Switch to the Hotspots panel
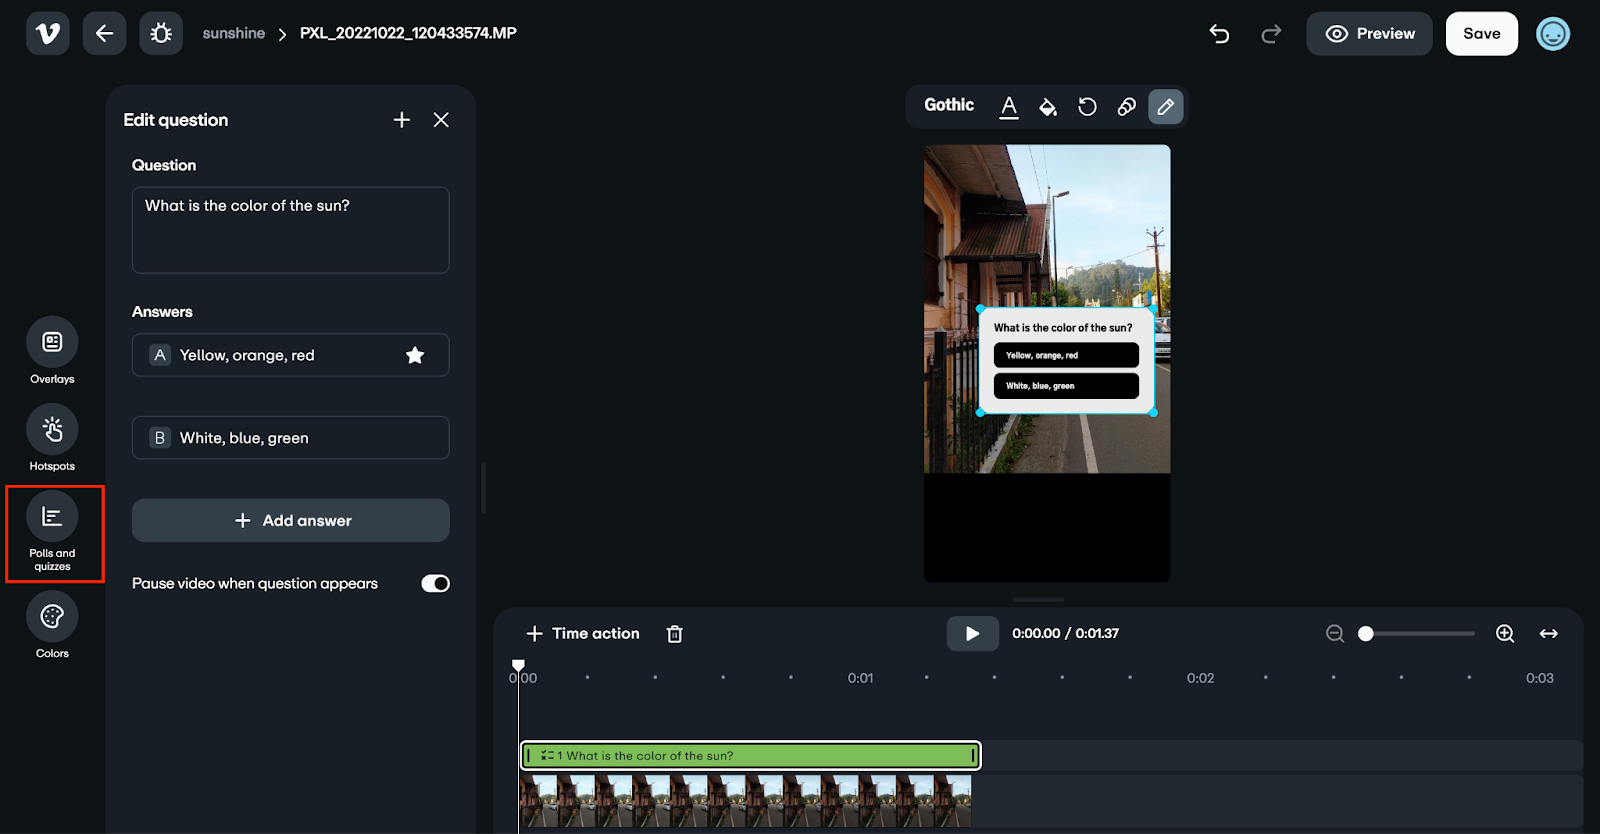The image size is (1600, 834). tap(52, 430)
